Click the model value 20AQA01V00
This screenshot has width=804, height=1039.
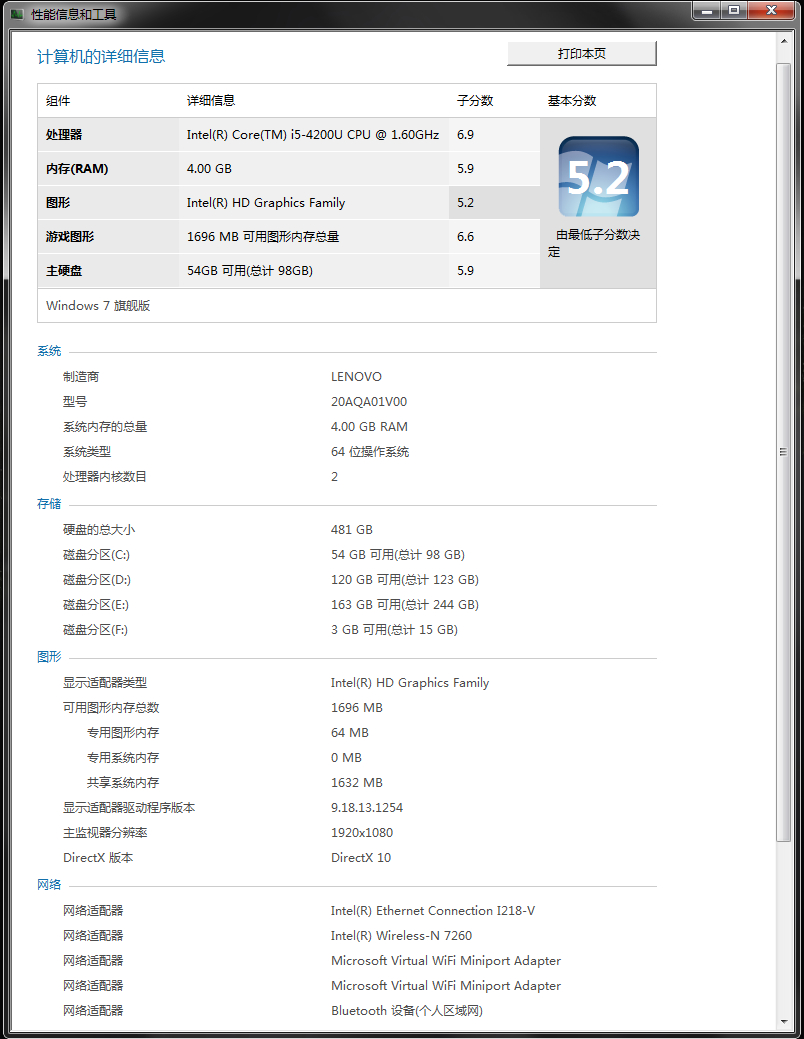click(x=369, y=402)
